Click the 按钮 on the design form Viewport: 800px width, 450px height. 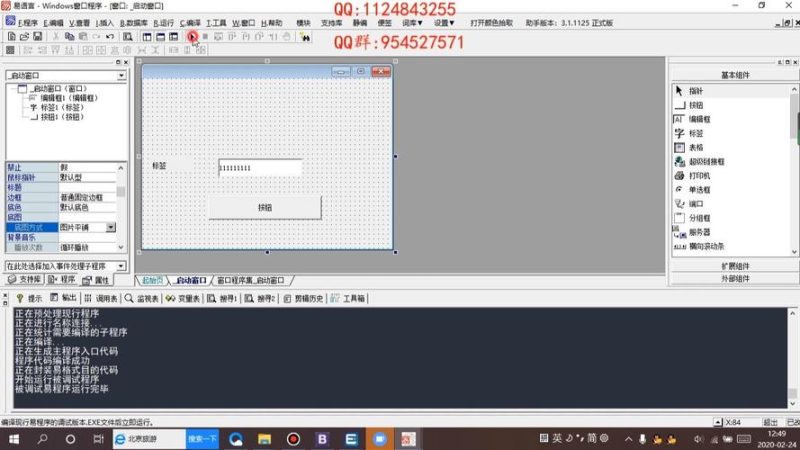(265, 208)
